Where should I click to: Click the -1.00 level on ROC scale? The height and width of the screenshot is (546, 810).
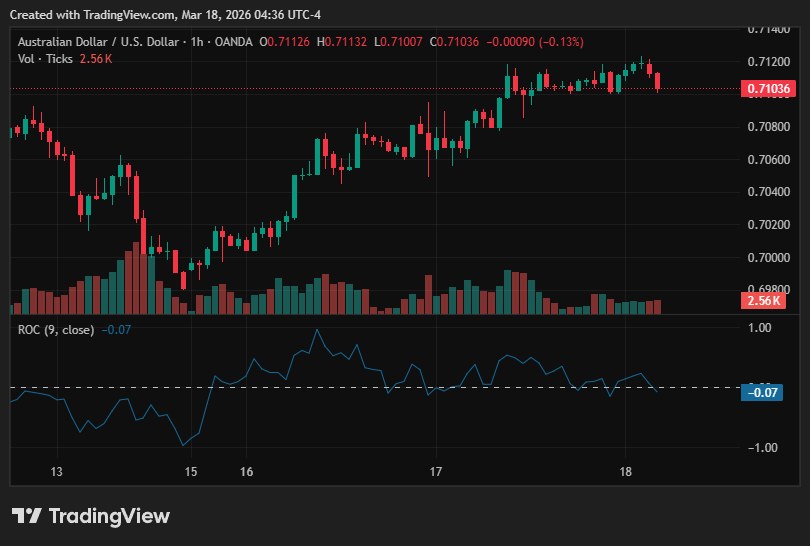(x=762, y=447)
